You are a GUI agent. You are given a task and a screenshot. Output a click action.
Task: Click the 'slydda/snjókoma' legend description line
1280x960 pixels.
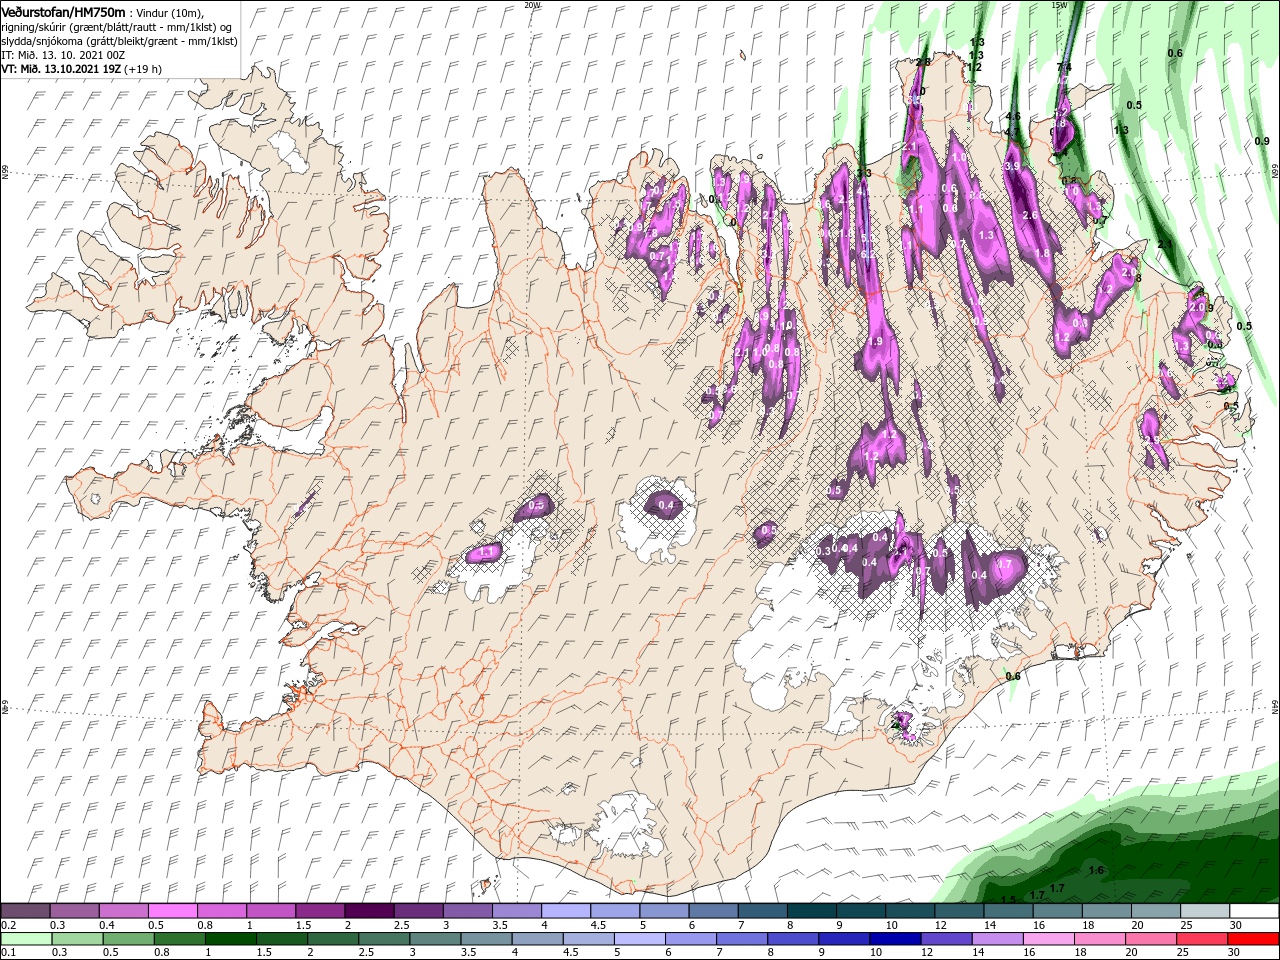pos(120,41)
